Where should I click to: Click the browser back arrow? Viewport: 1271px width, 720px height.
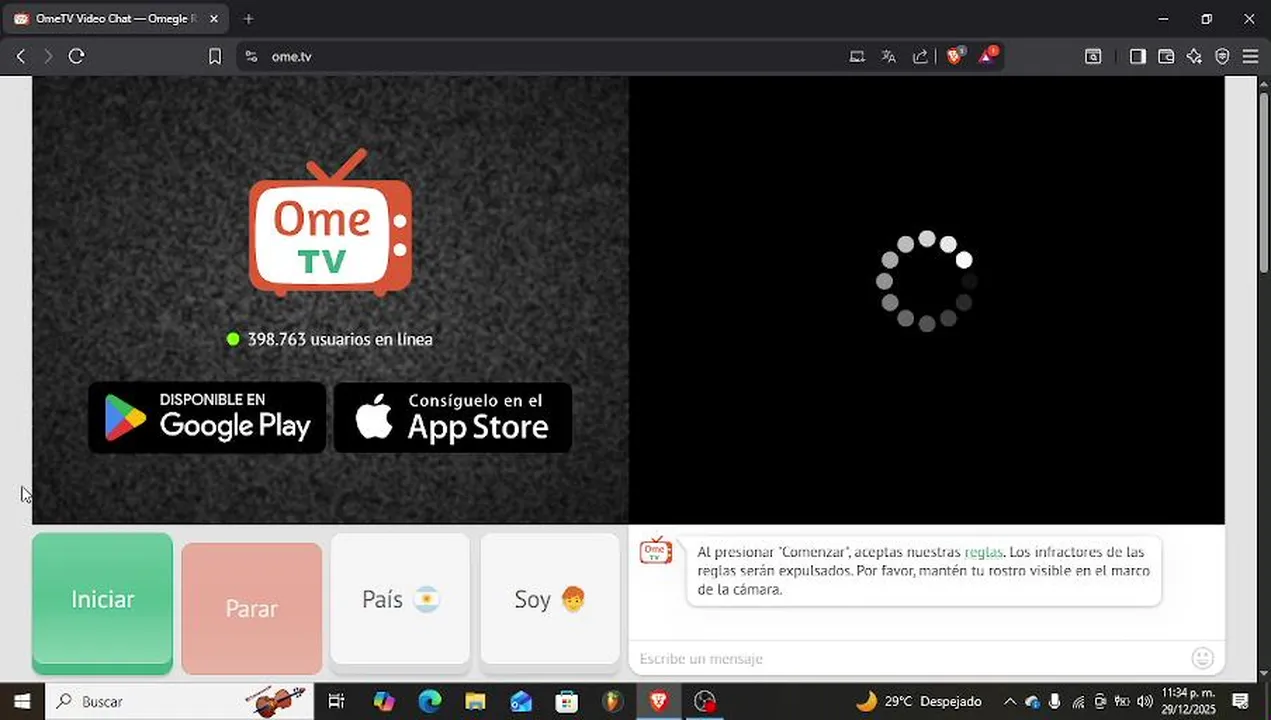pos(21,57)
